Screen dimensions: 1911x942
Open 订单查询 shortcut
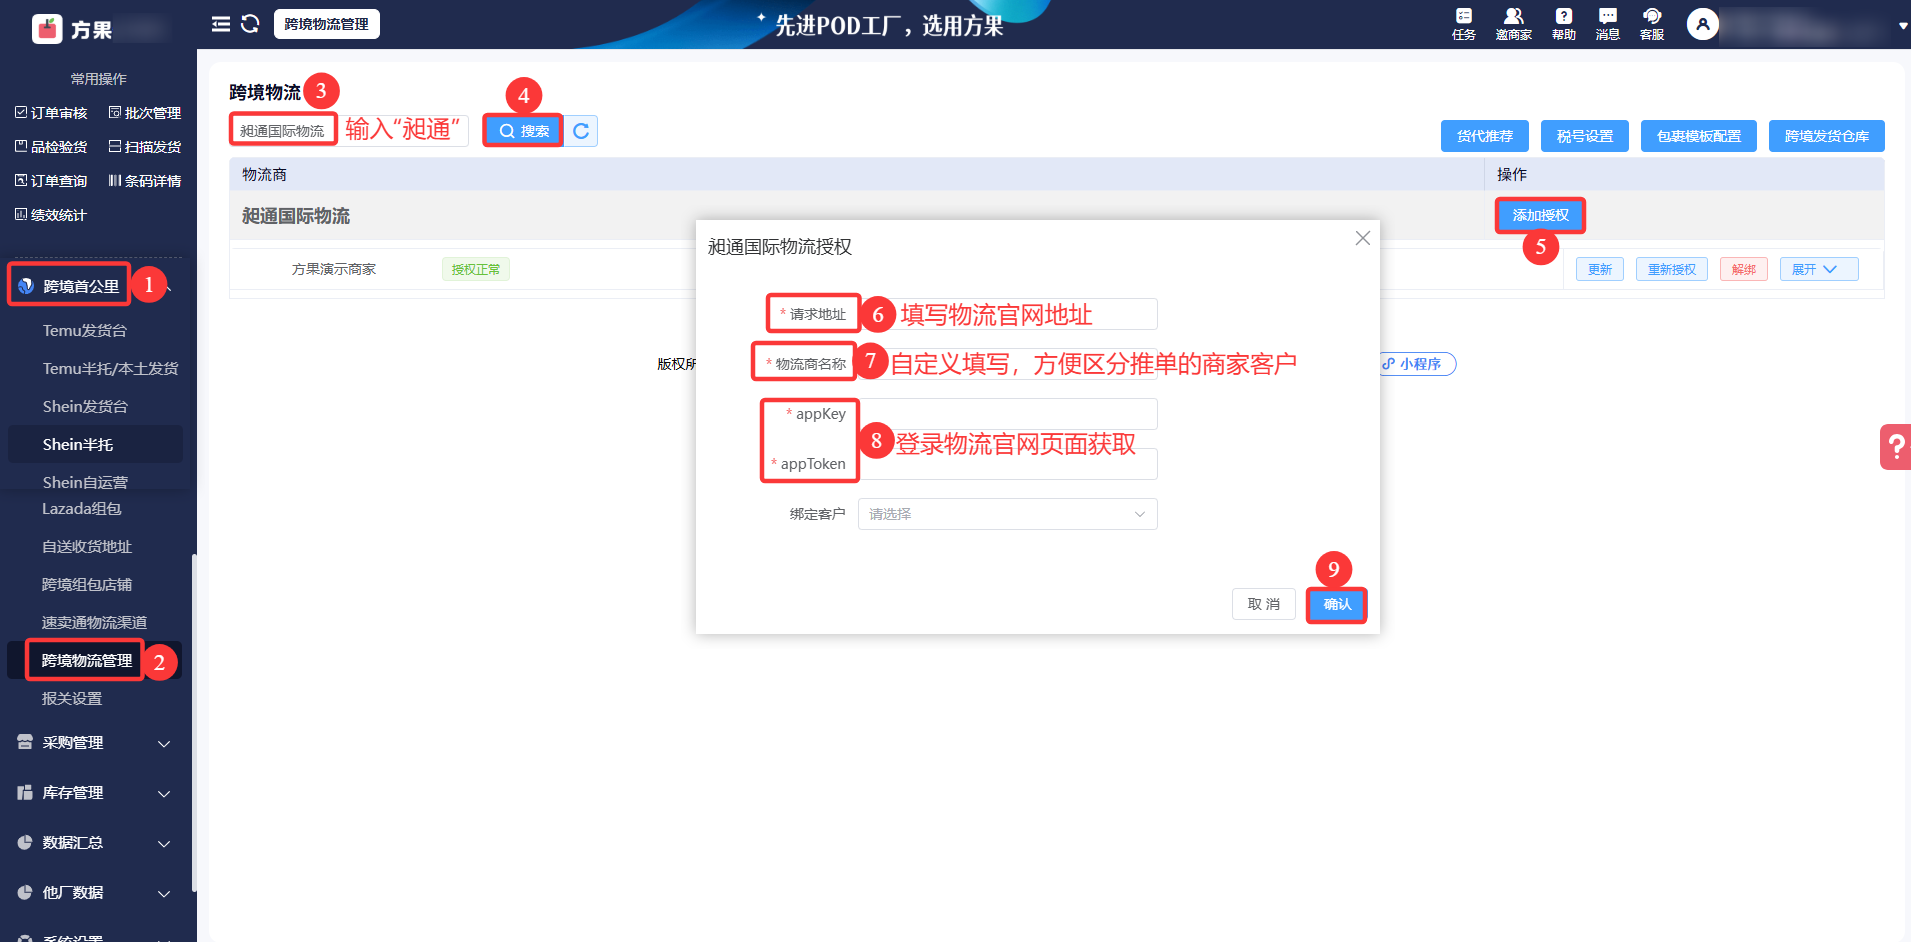[51, 181]
